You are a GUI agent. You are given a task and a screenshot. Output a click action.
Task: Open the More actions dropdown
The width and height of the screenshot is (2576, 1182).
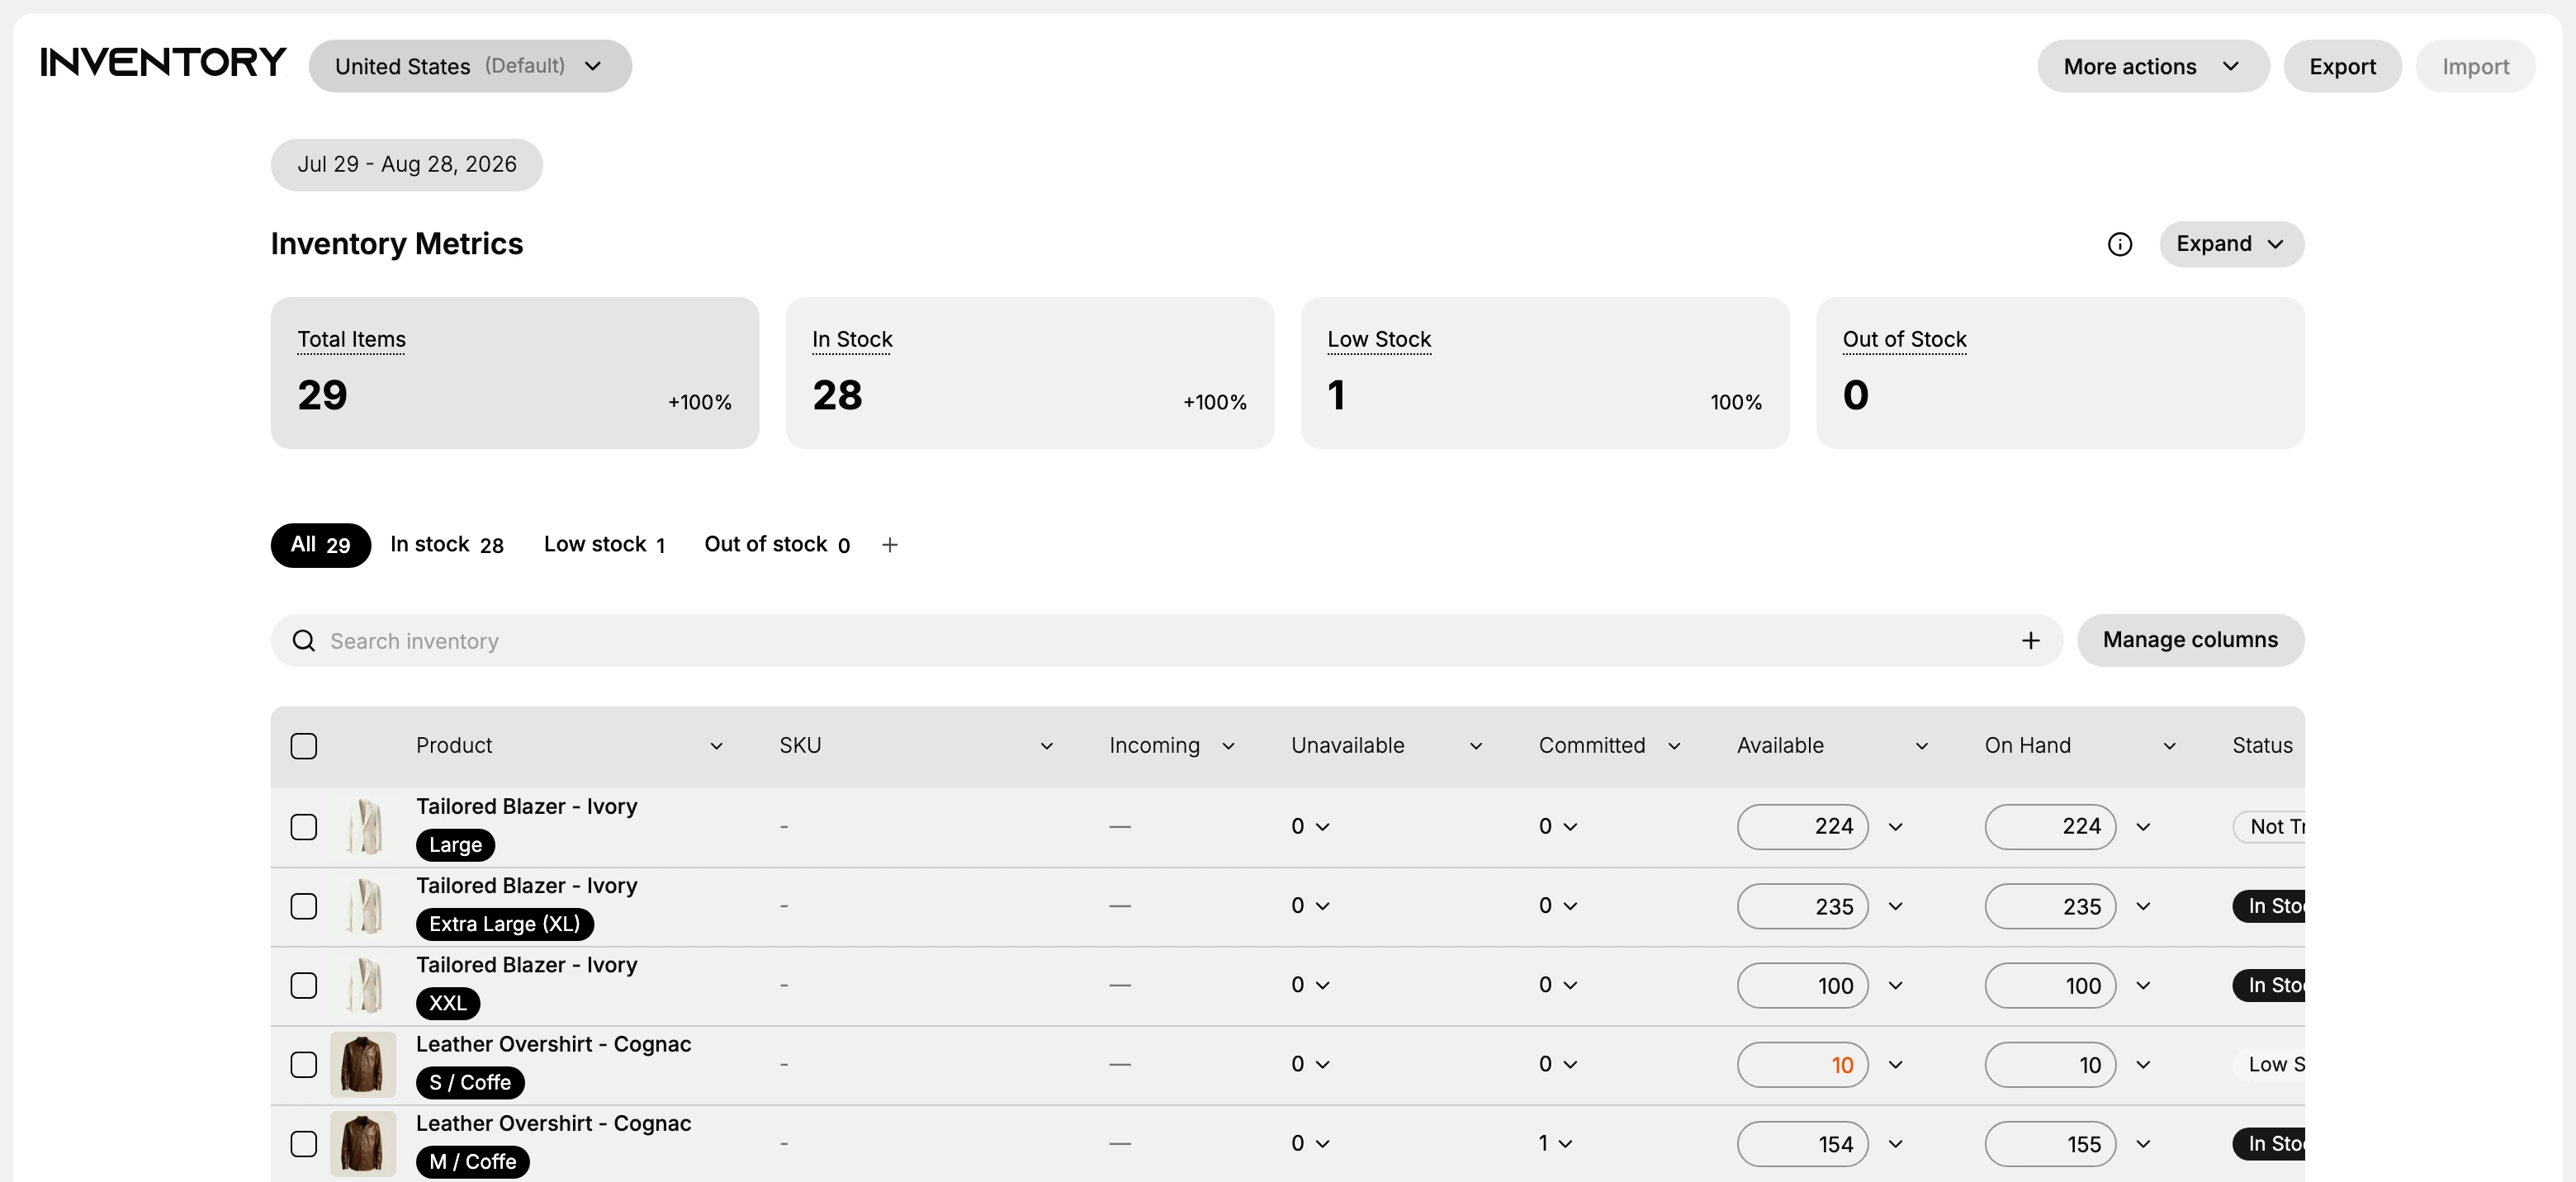point(2153,66)
